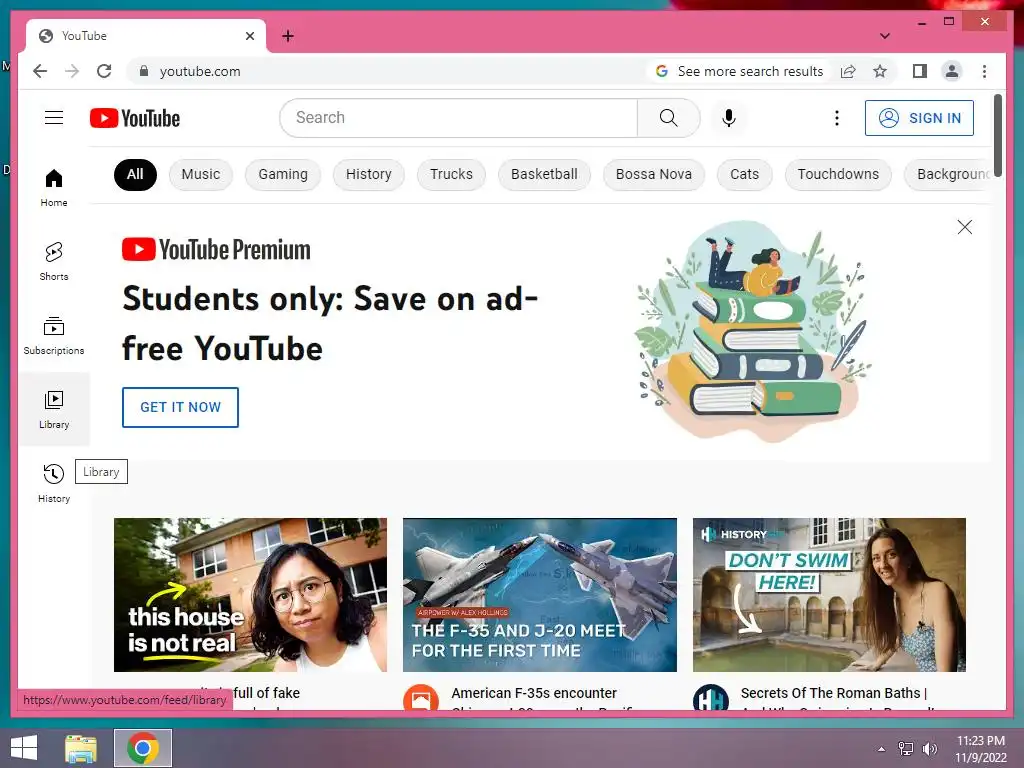
Task: Close the YouTube tab
Action: (249, 36)
